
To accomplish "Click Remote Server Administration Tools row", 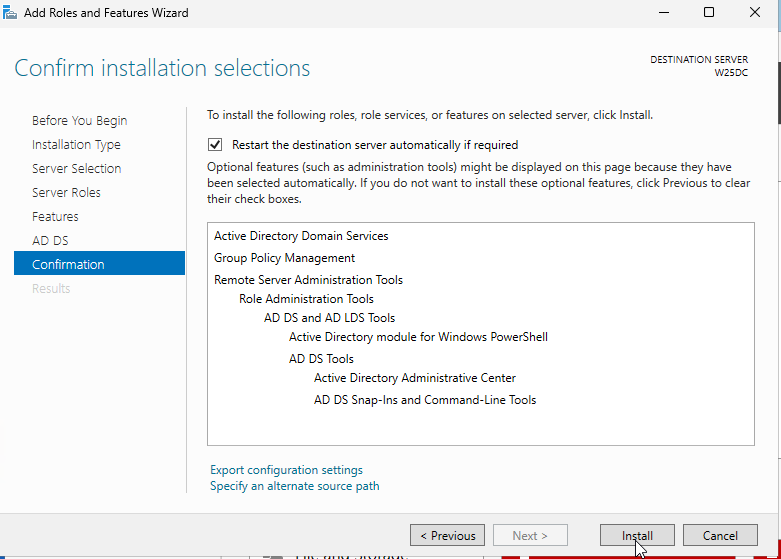I will point(308,280).
